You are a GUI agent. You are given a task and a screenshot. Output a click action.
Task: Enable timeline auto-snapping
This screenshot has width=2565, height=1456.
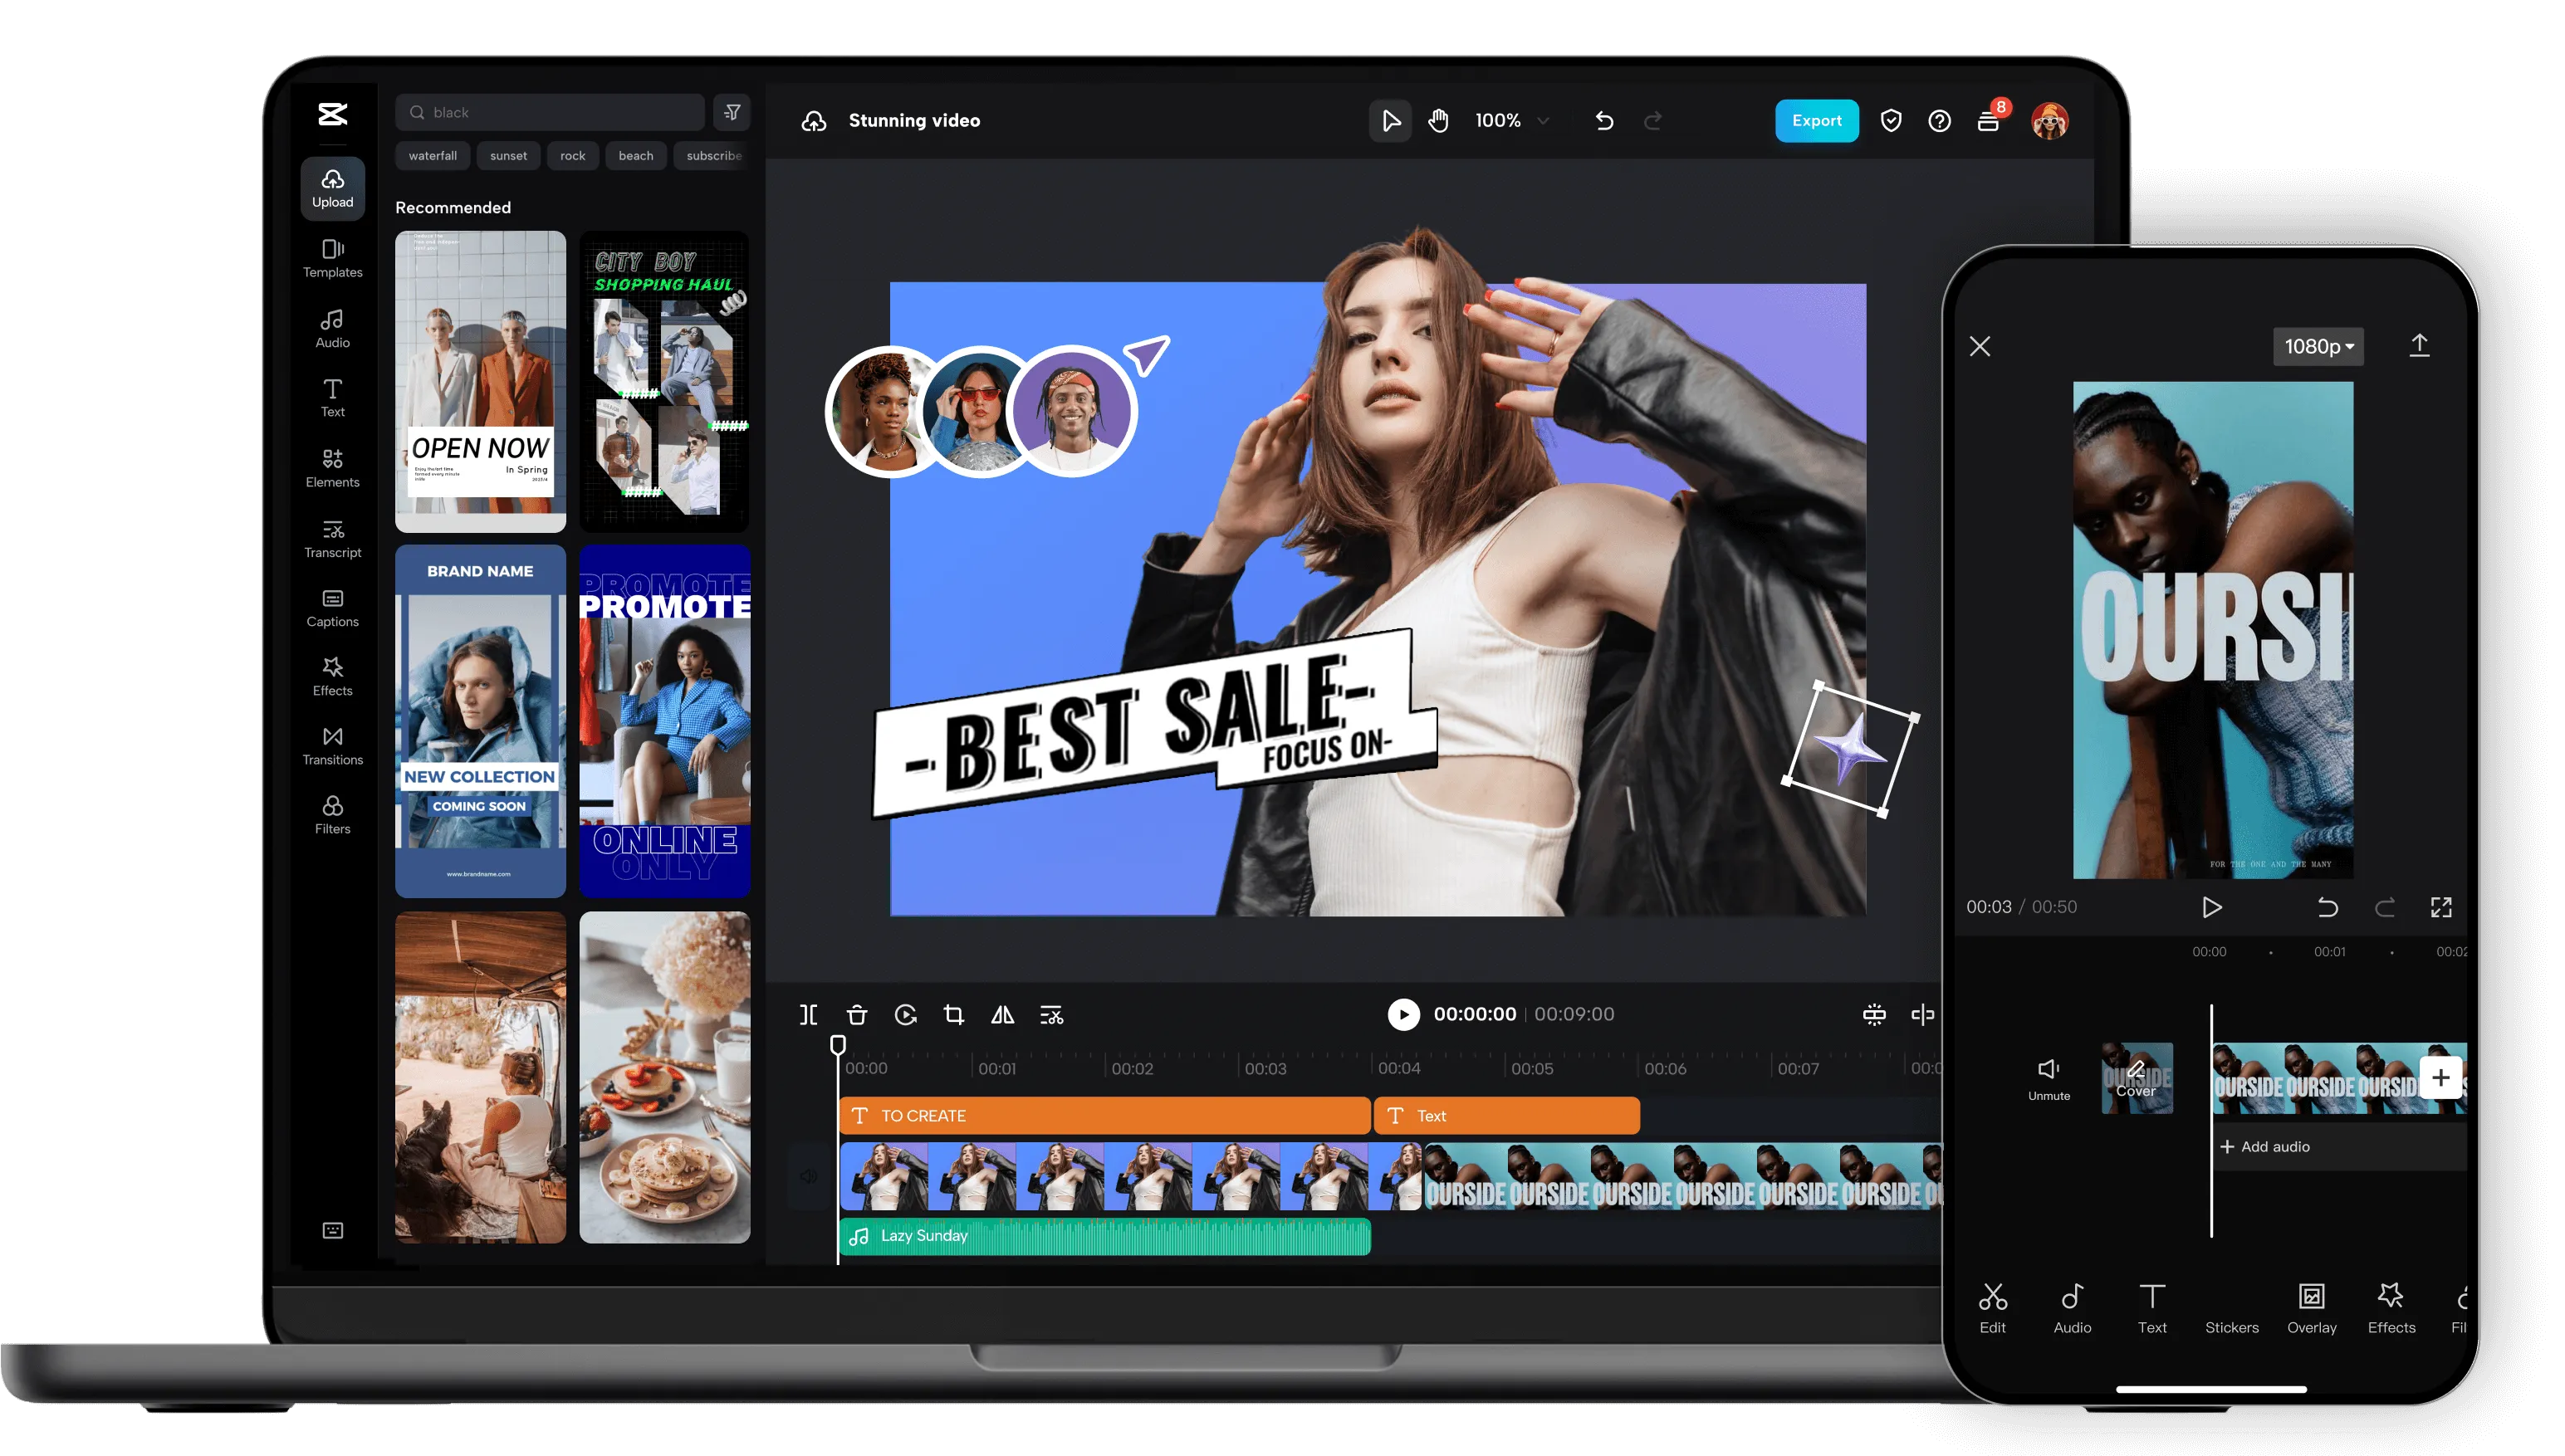tap(1874, 1014)
